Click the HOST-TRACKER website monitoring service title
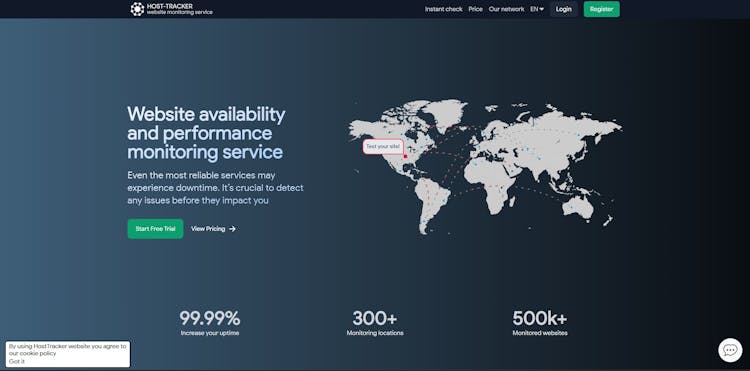The height and width of the screenshot is (371, 750). pos(179,9)
